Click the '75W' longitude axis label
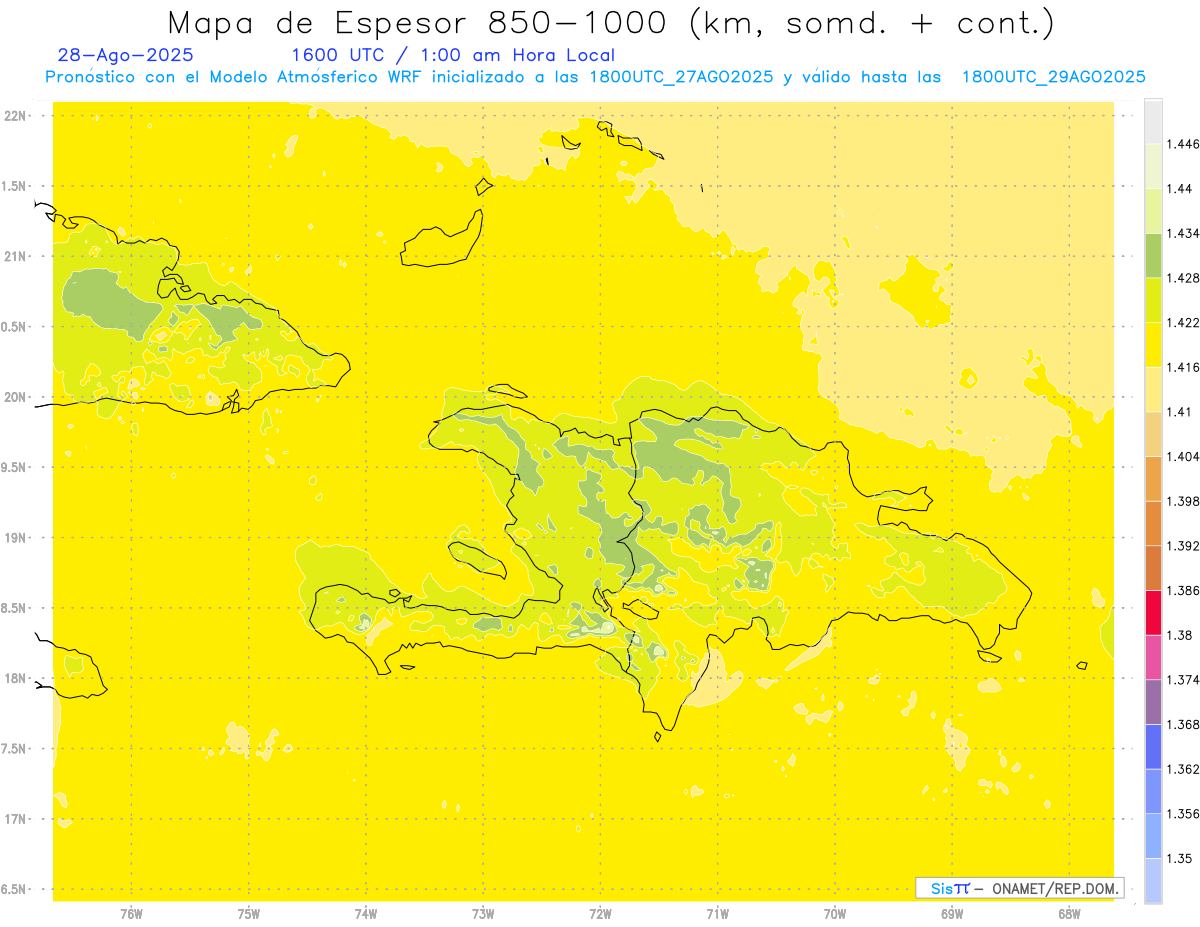Viewport: 1200px width, 927px height. tap(248, 914)
